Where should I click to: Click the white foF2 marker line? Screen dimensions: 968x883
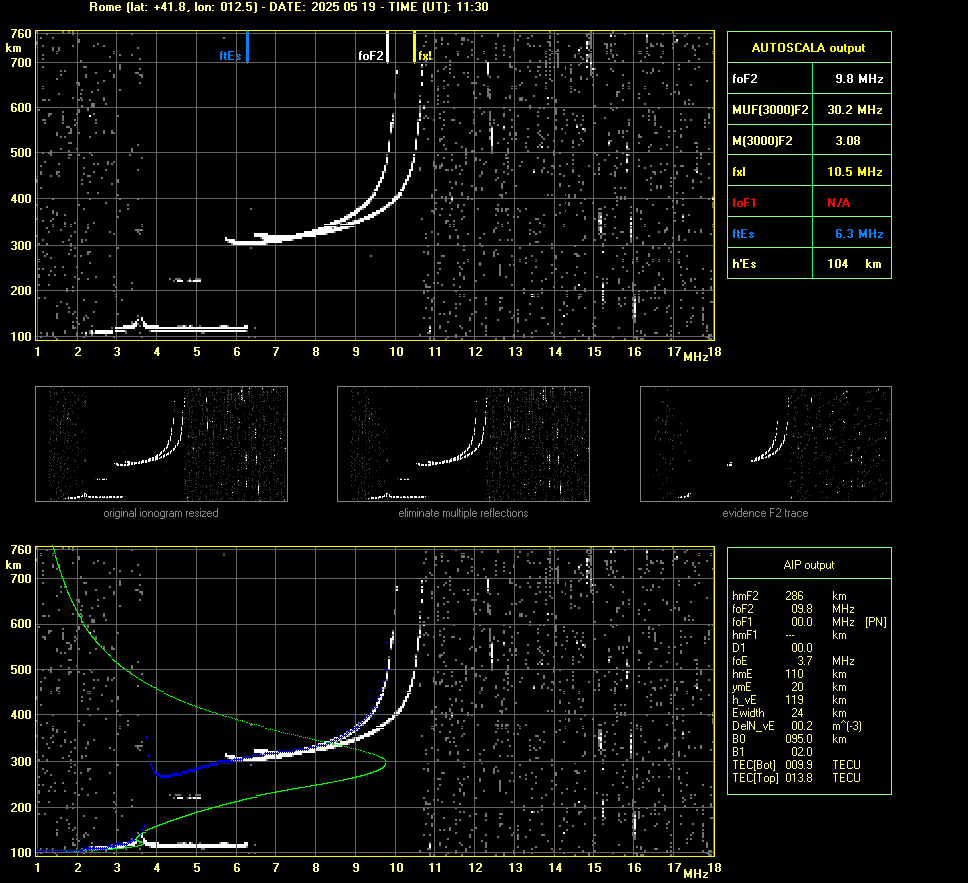coord(388,47)
